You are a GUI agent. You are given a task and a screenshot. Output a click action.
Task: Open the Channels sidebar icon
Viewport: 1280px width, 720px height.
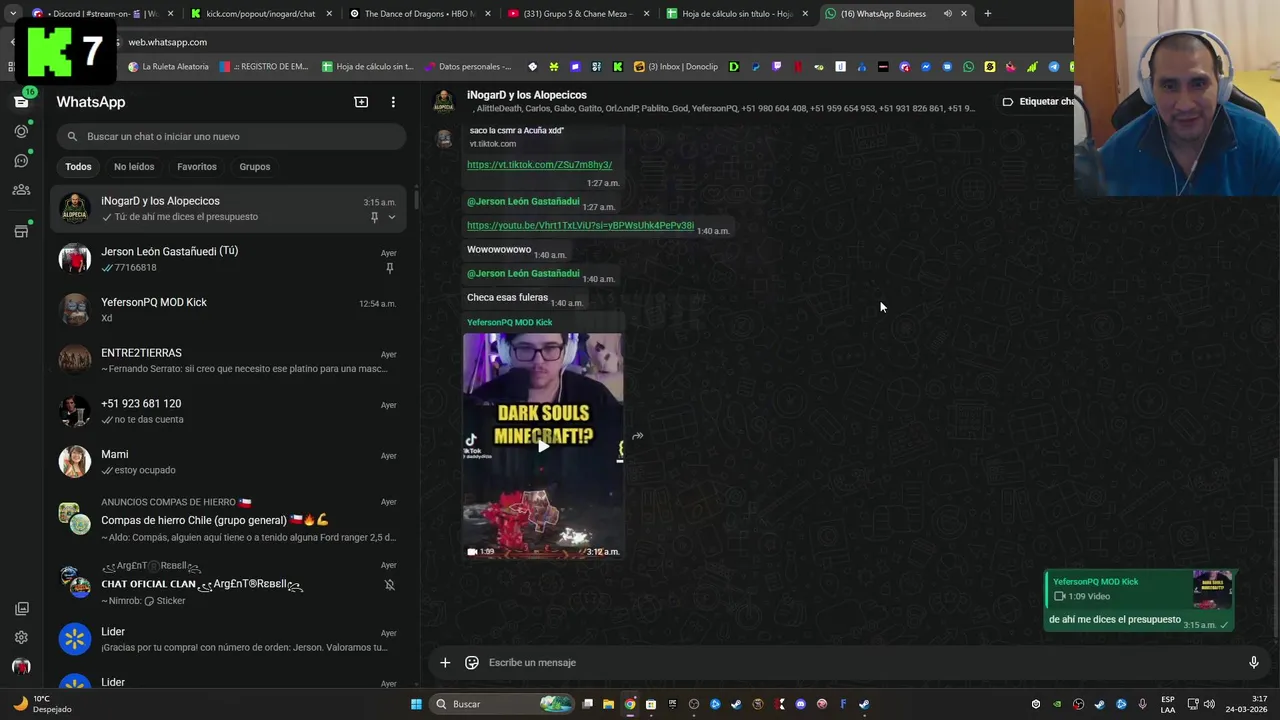pyautogui.click(x=21, y=160)
